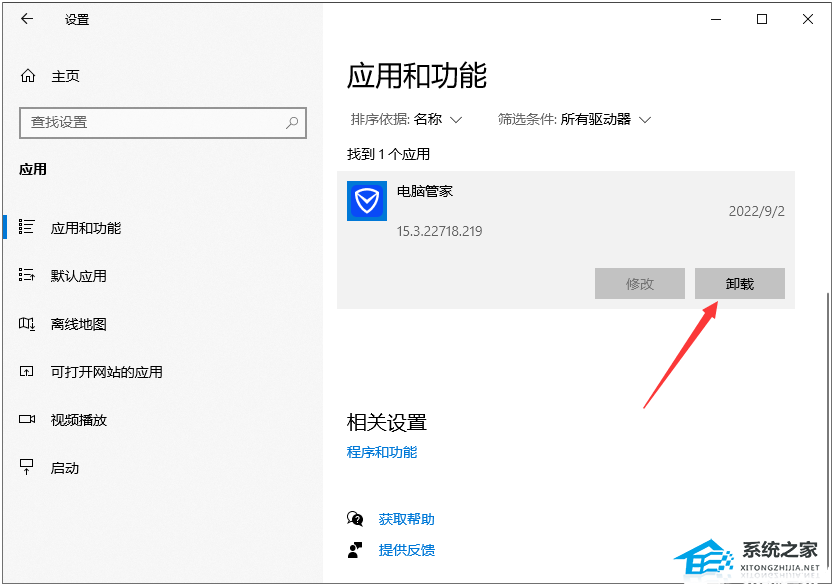Screen dimensions: 835x586
Task: Select 默认应用 in the sidebar
Action: pos(162,276)
